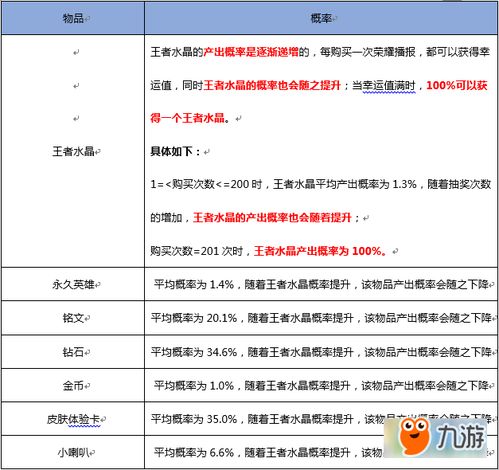Click the 平均概率为 6.6% probability cell
The height and width of the screenshot is (470, 499).
point(321,452)
